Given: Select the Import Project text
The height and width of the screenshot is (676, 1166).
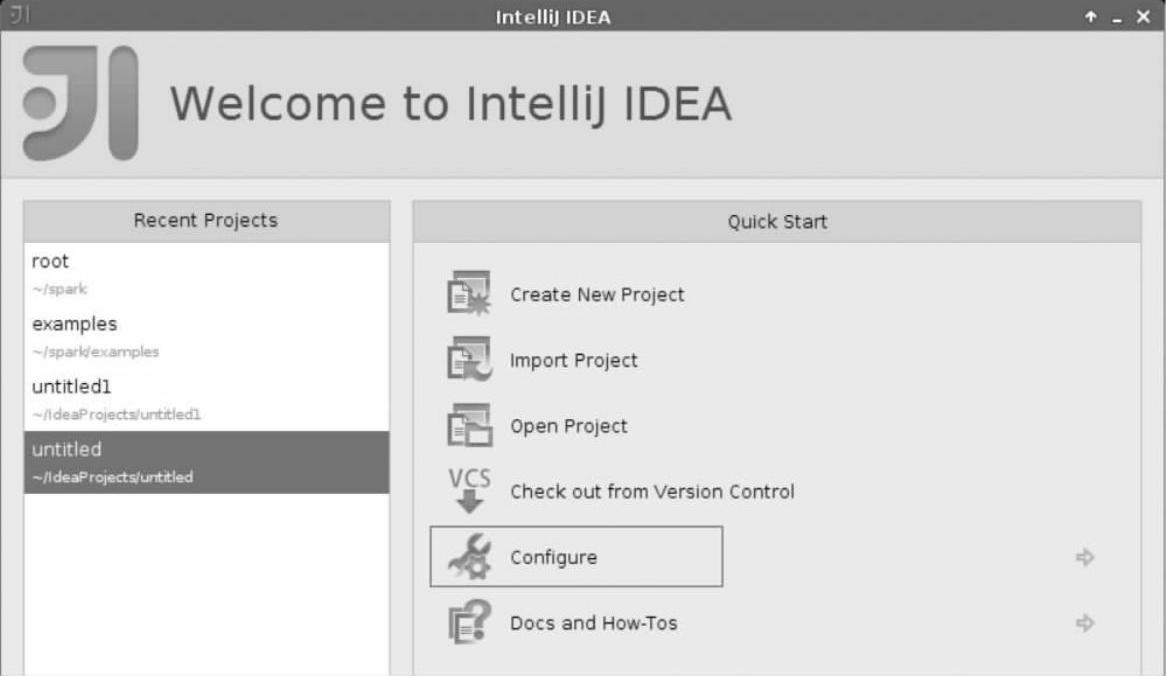Looking at the screenshot, I should pyautogui.click(x=574, y=361).
